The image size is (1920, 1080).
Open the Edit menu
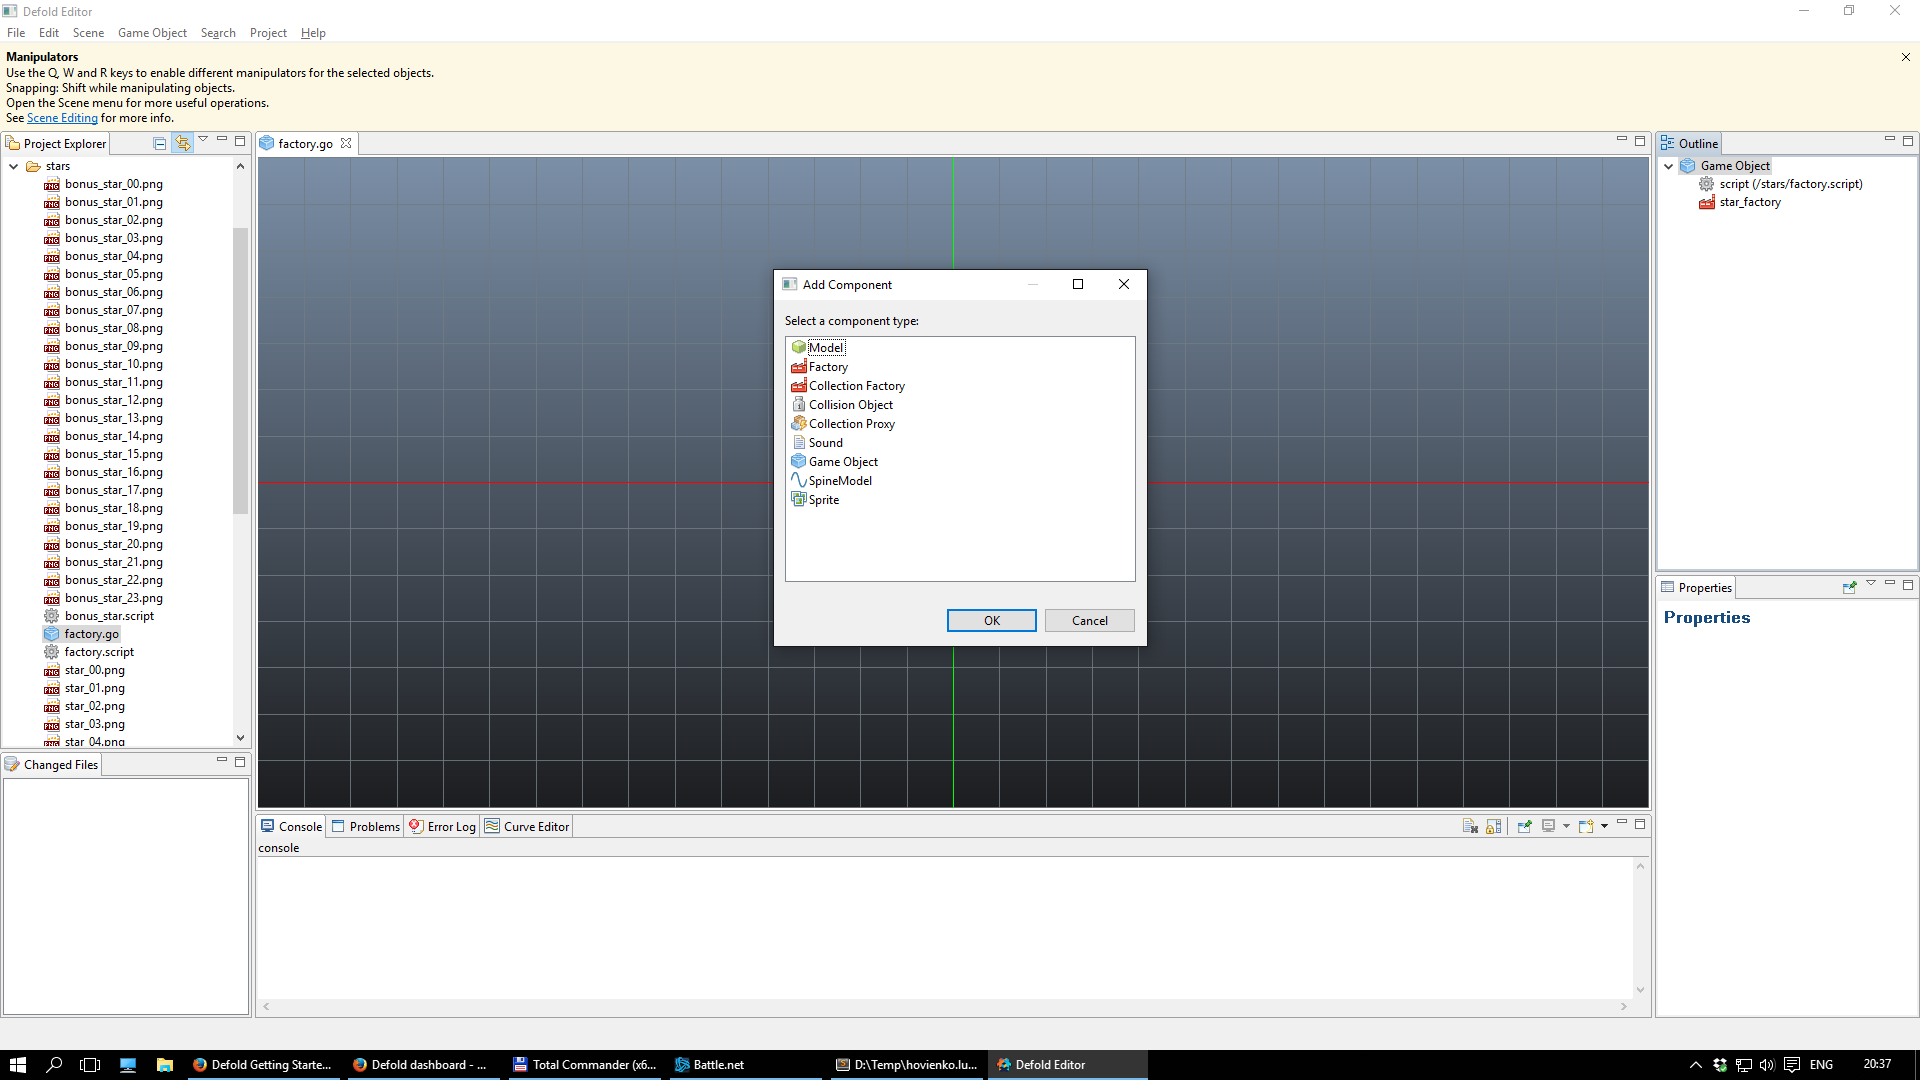pyautogui.click(x=49, y=33)
